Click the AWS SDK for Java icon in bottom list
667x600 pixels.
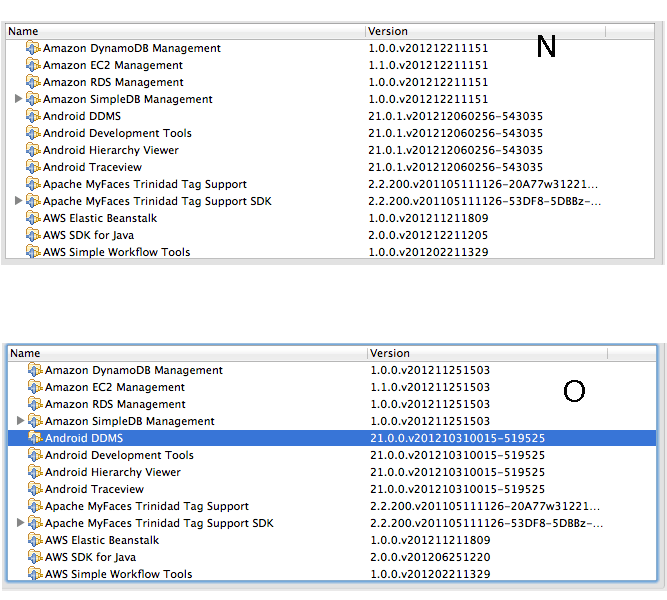pos(35,557)
